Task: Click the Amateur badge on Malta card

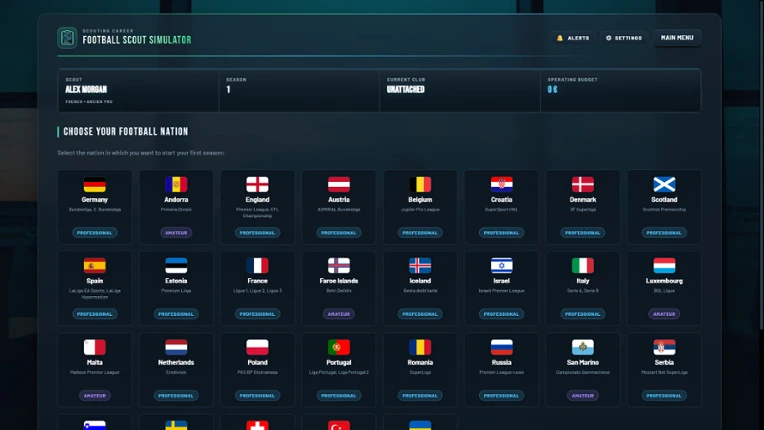Action: coord(95,395)
